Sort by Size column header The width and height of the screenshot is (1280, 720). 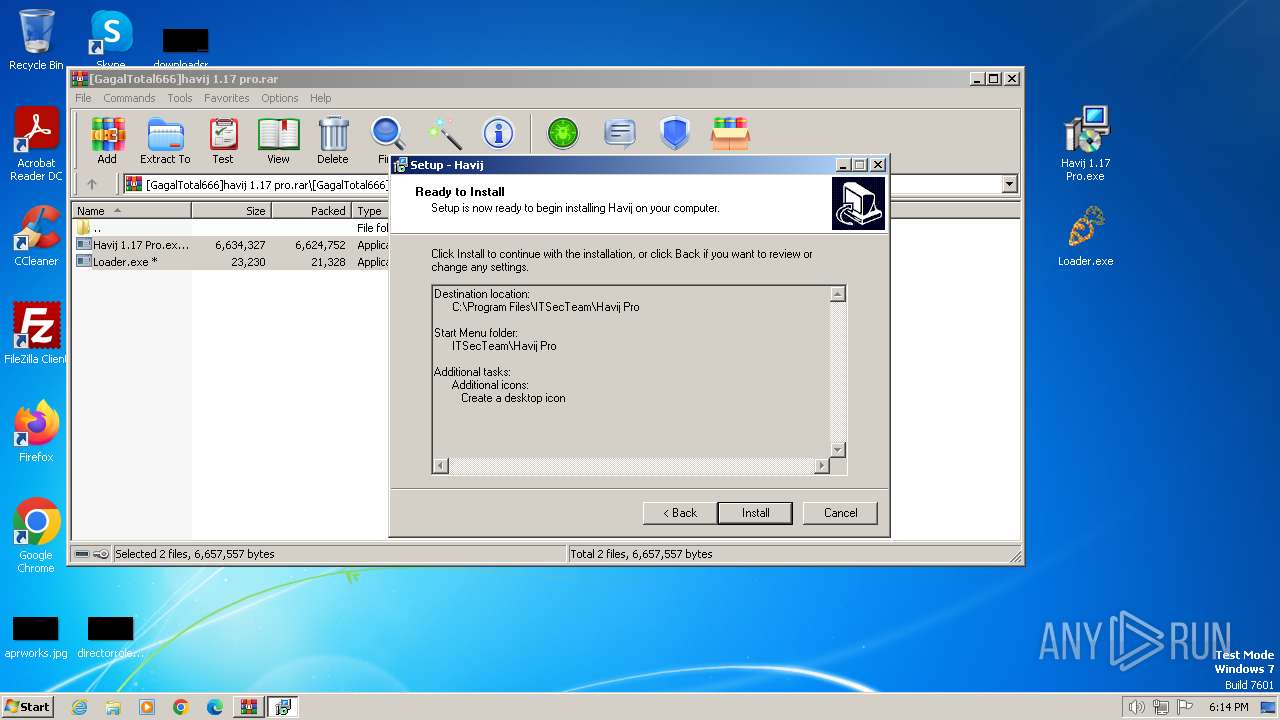[231, 211]
